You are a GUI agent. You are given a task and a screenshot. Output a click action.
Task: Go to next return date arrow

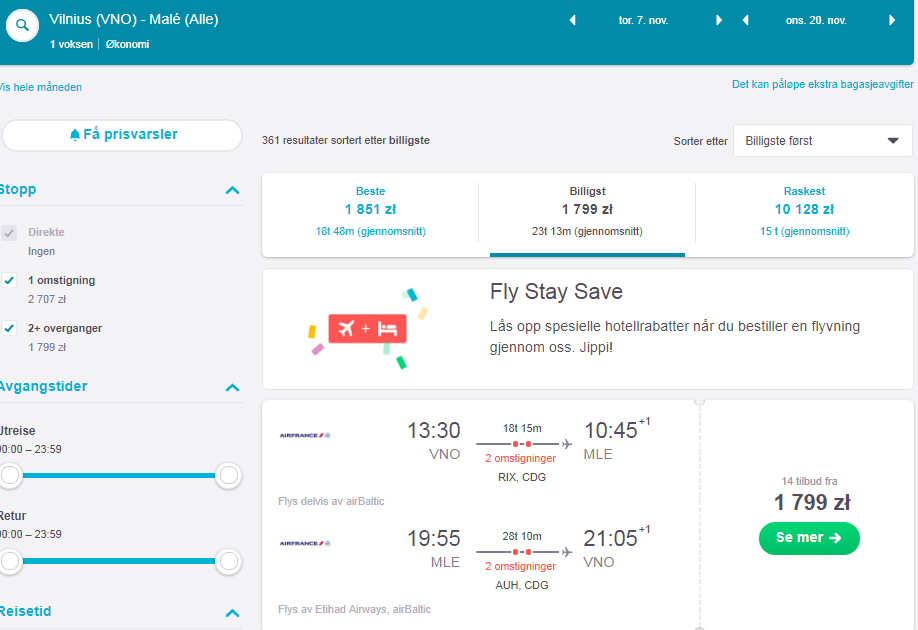coord(892,20)
